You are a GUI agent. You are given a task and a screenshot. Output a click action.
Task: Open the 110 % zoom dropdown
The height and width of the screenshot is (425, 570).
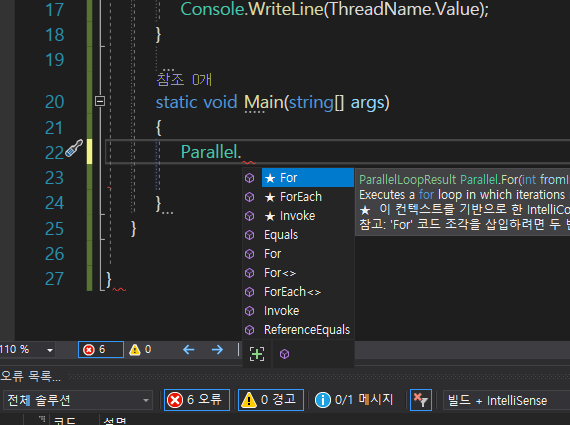click(x=50, y=350)
